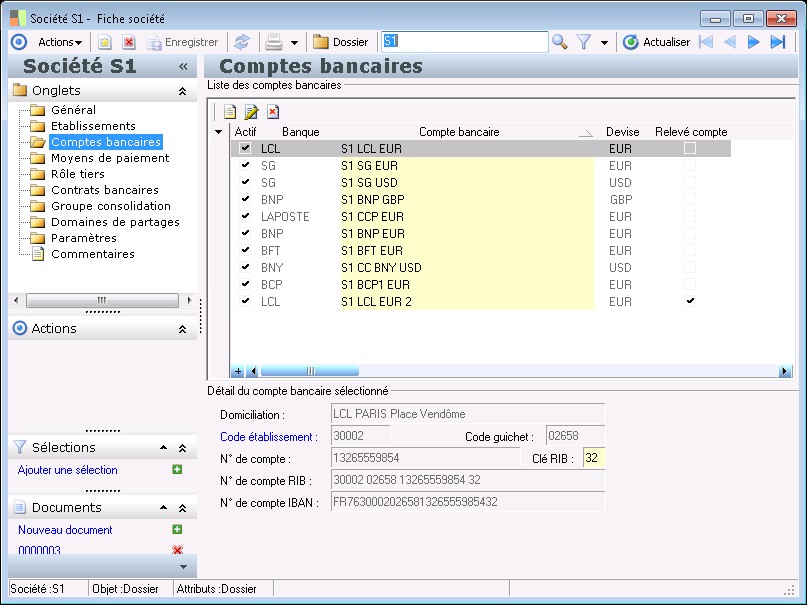Click the edit bank account pencil icon
Viewport: 807px width, 605px height.
252,111
